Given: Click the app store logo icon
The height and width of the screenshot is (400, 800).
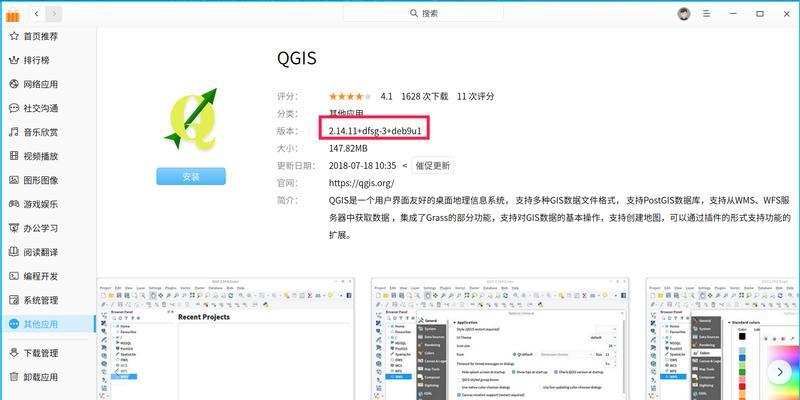Looking at the screenshot, I should (x=12, y=14).
